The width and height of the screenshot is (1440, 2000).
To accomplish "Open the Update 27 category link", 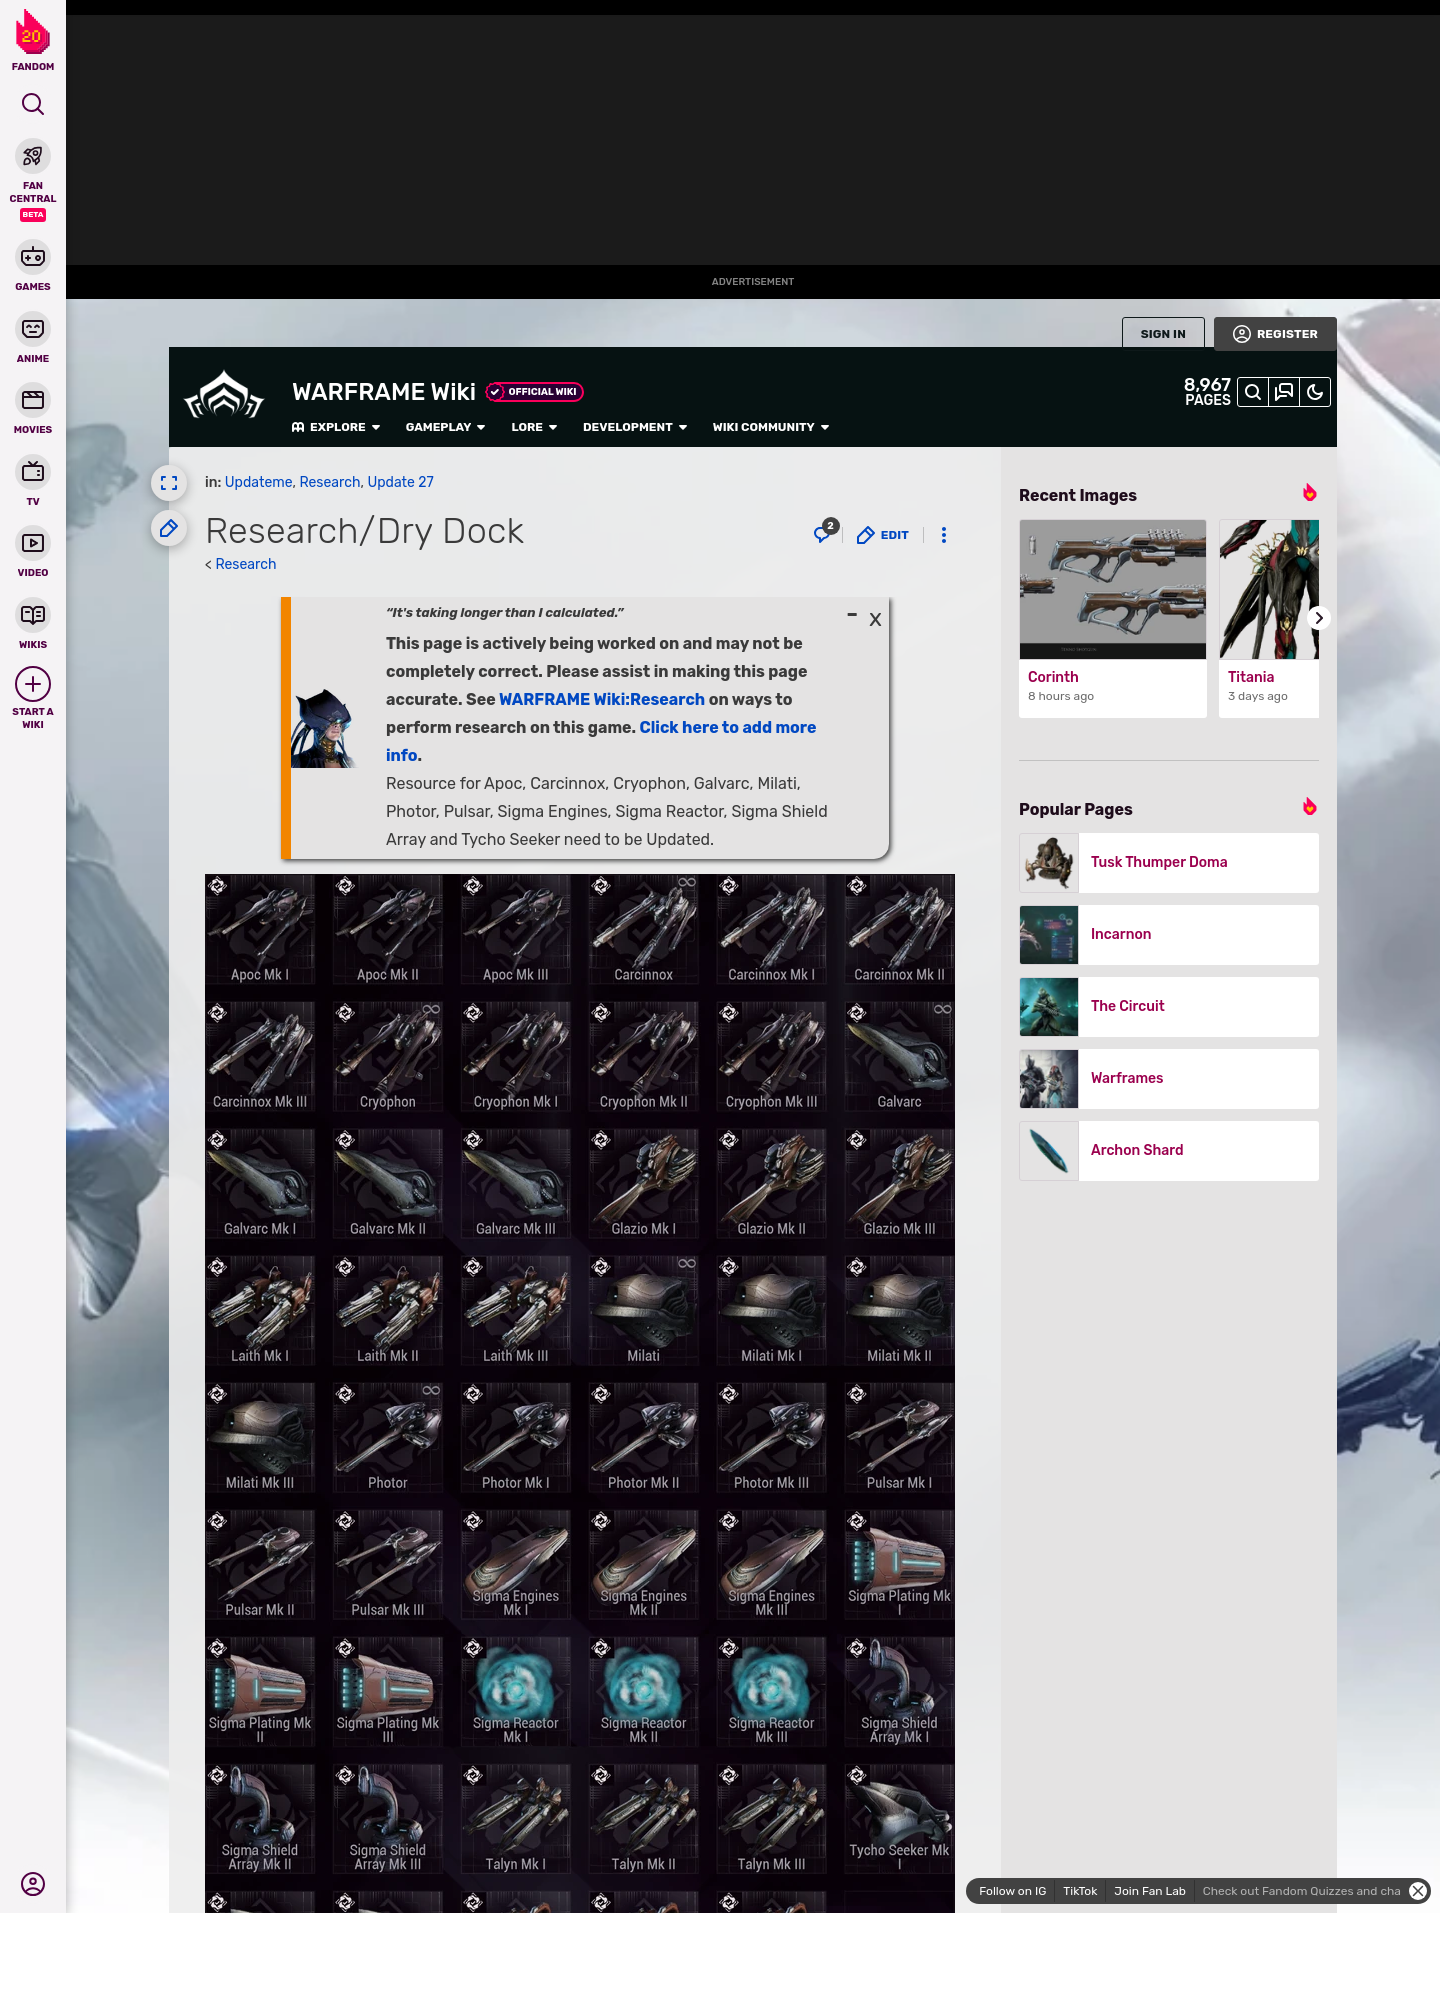I will click(401, 482).
